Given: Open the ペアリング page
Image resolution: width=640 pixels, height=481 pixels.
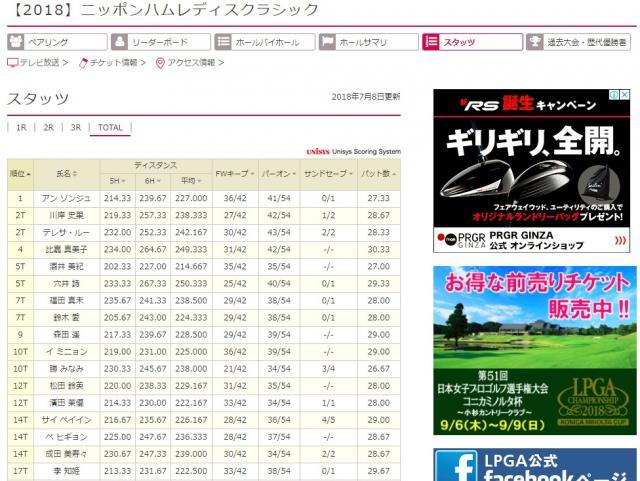Looking at the screenshot, I should click(x=57, y=42).
